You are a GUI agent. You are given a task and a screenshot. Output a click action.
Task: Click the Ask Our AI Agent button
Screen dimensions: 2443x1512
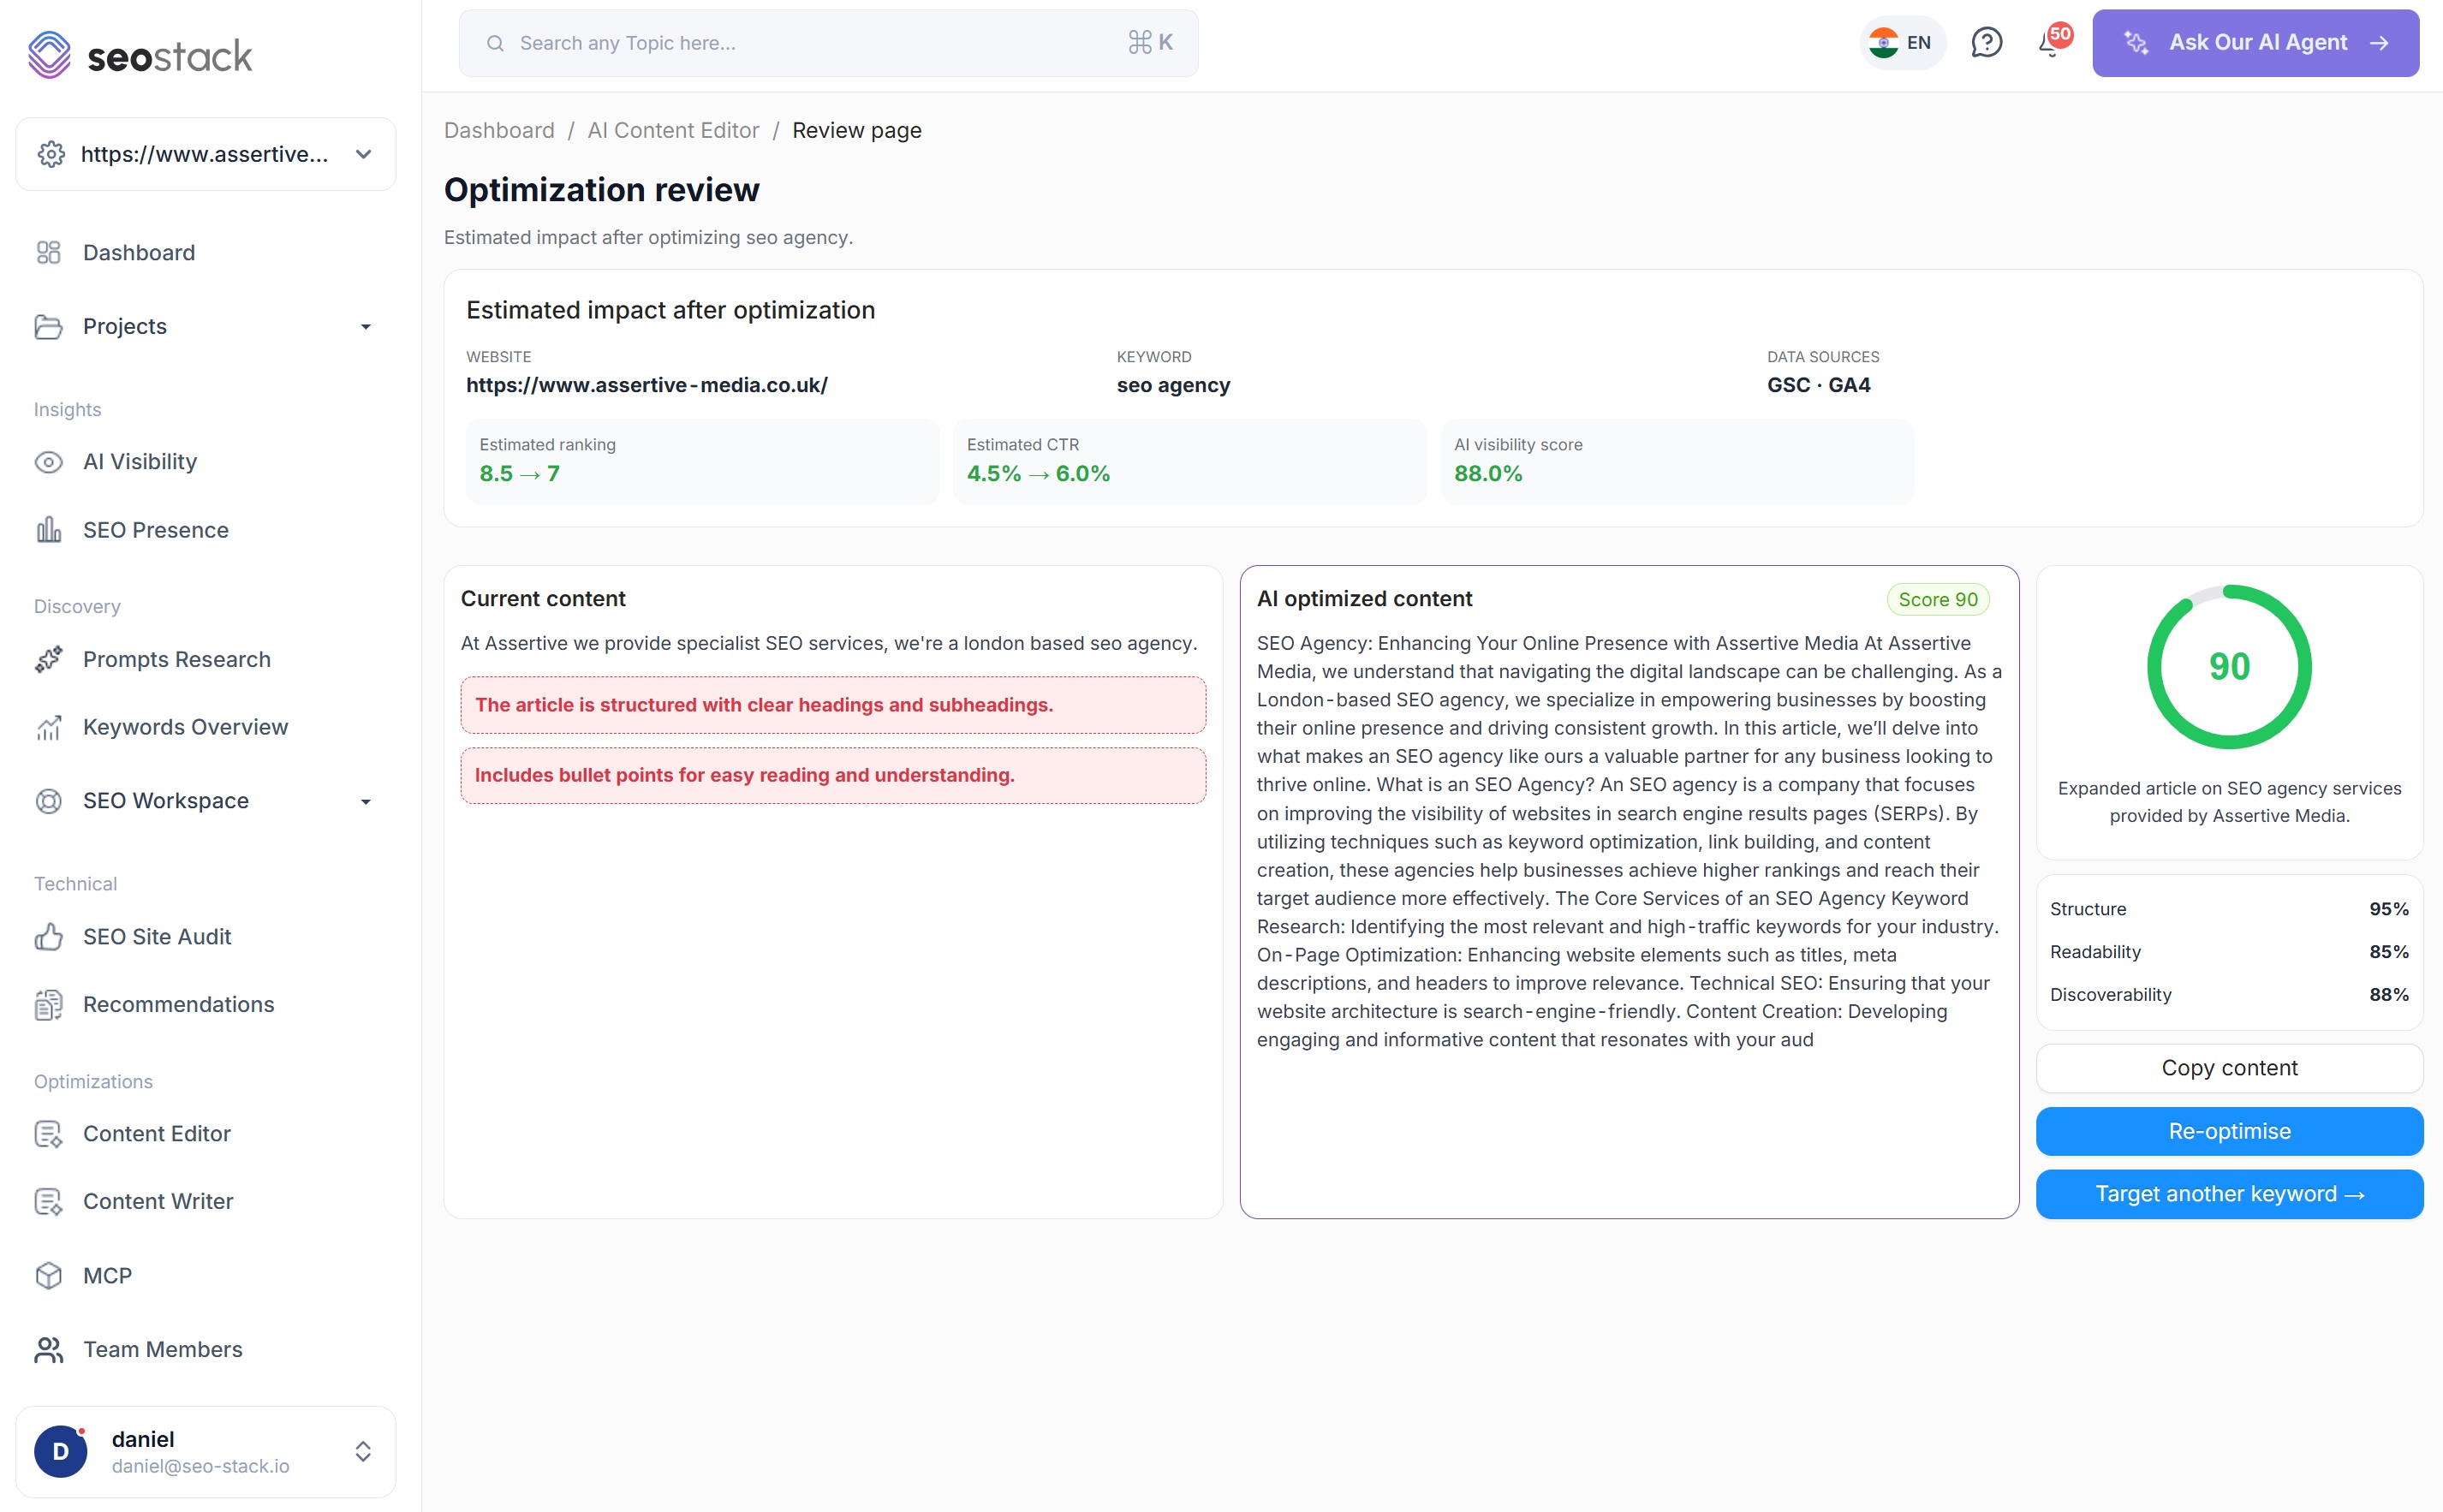click(x=2255, y=43)
